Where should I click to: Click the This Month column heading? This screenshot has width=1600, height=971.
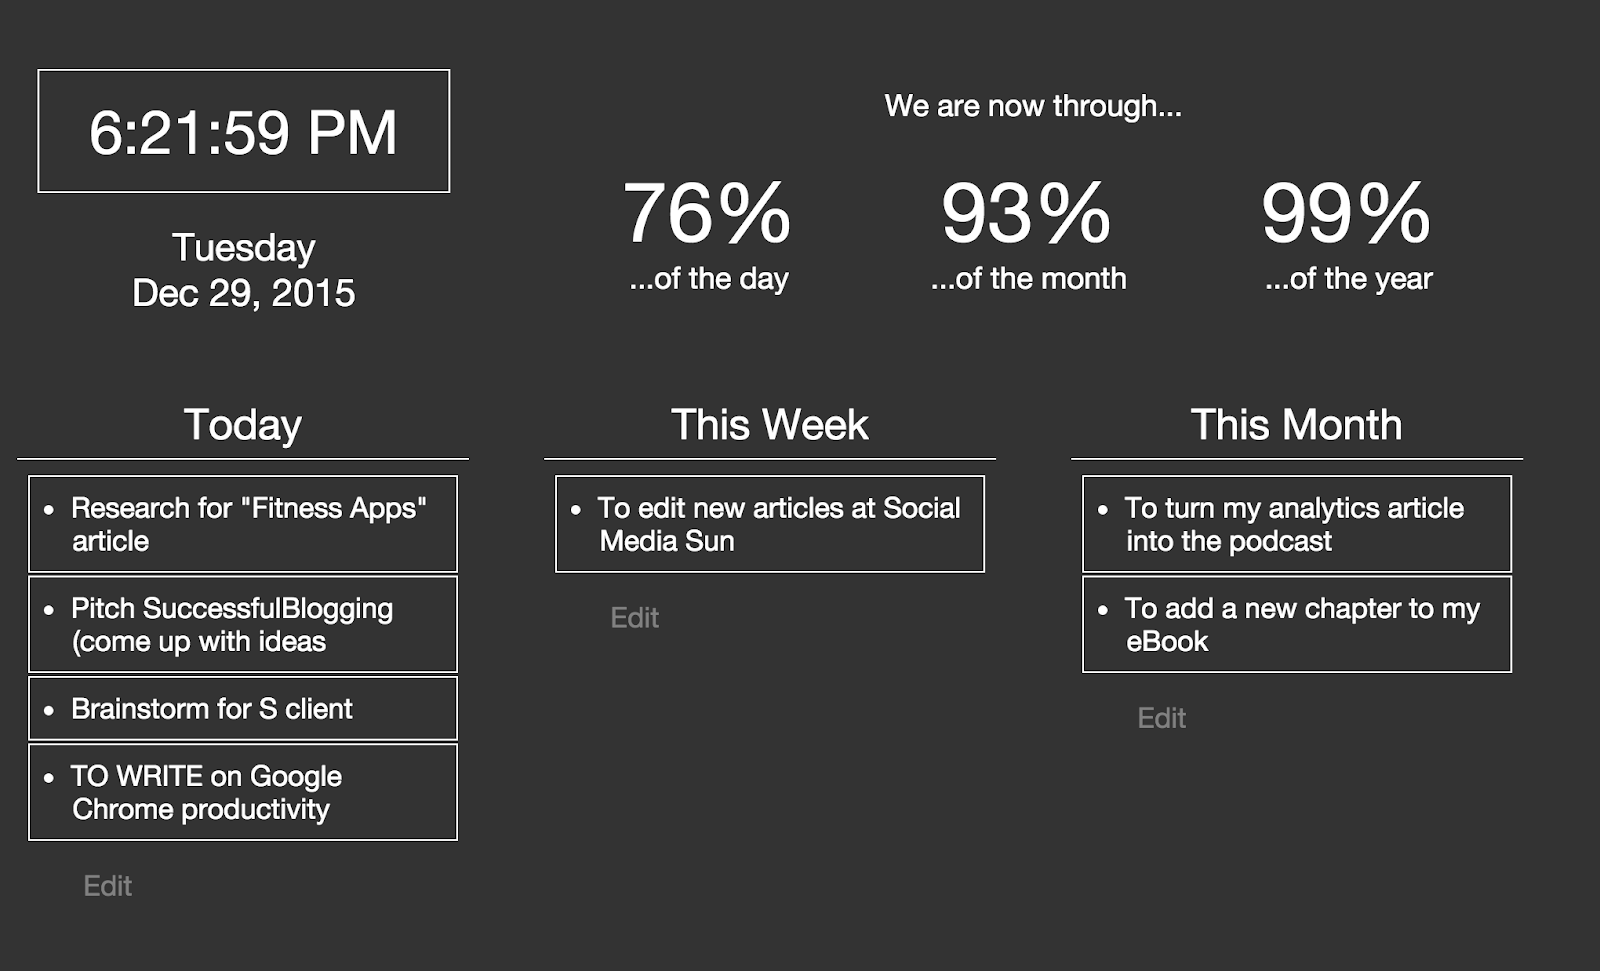point(1297,425)
